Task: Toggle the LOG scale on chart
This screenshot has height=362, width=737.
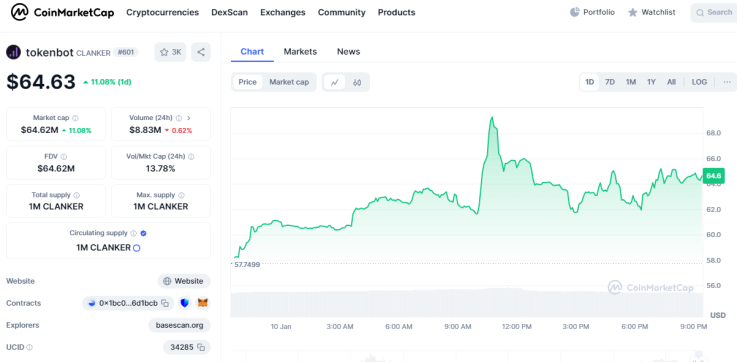Action: point(699,82)
